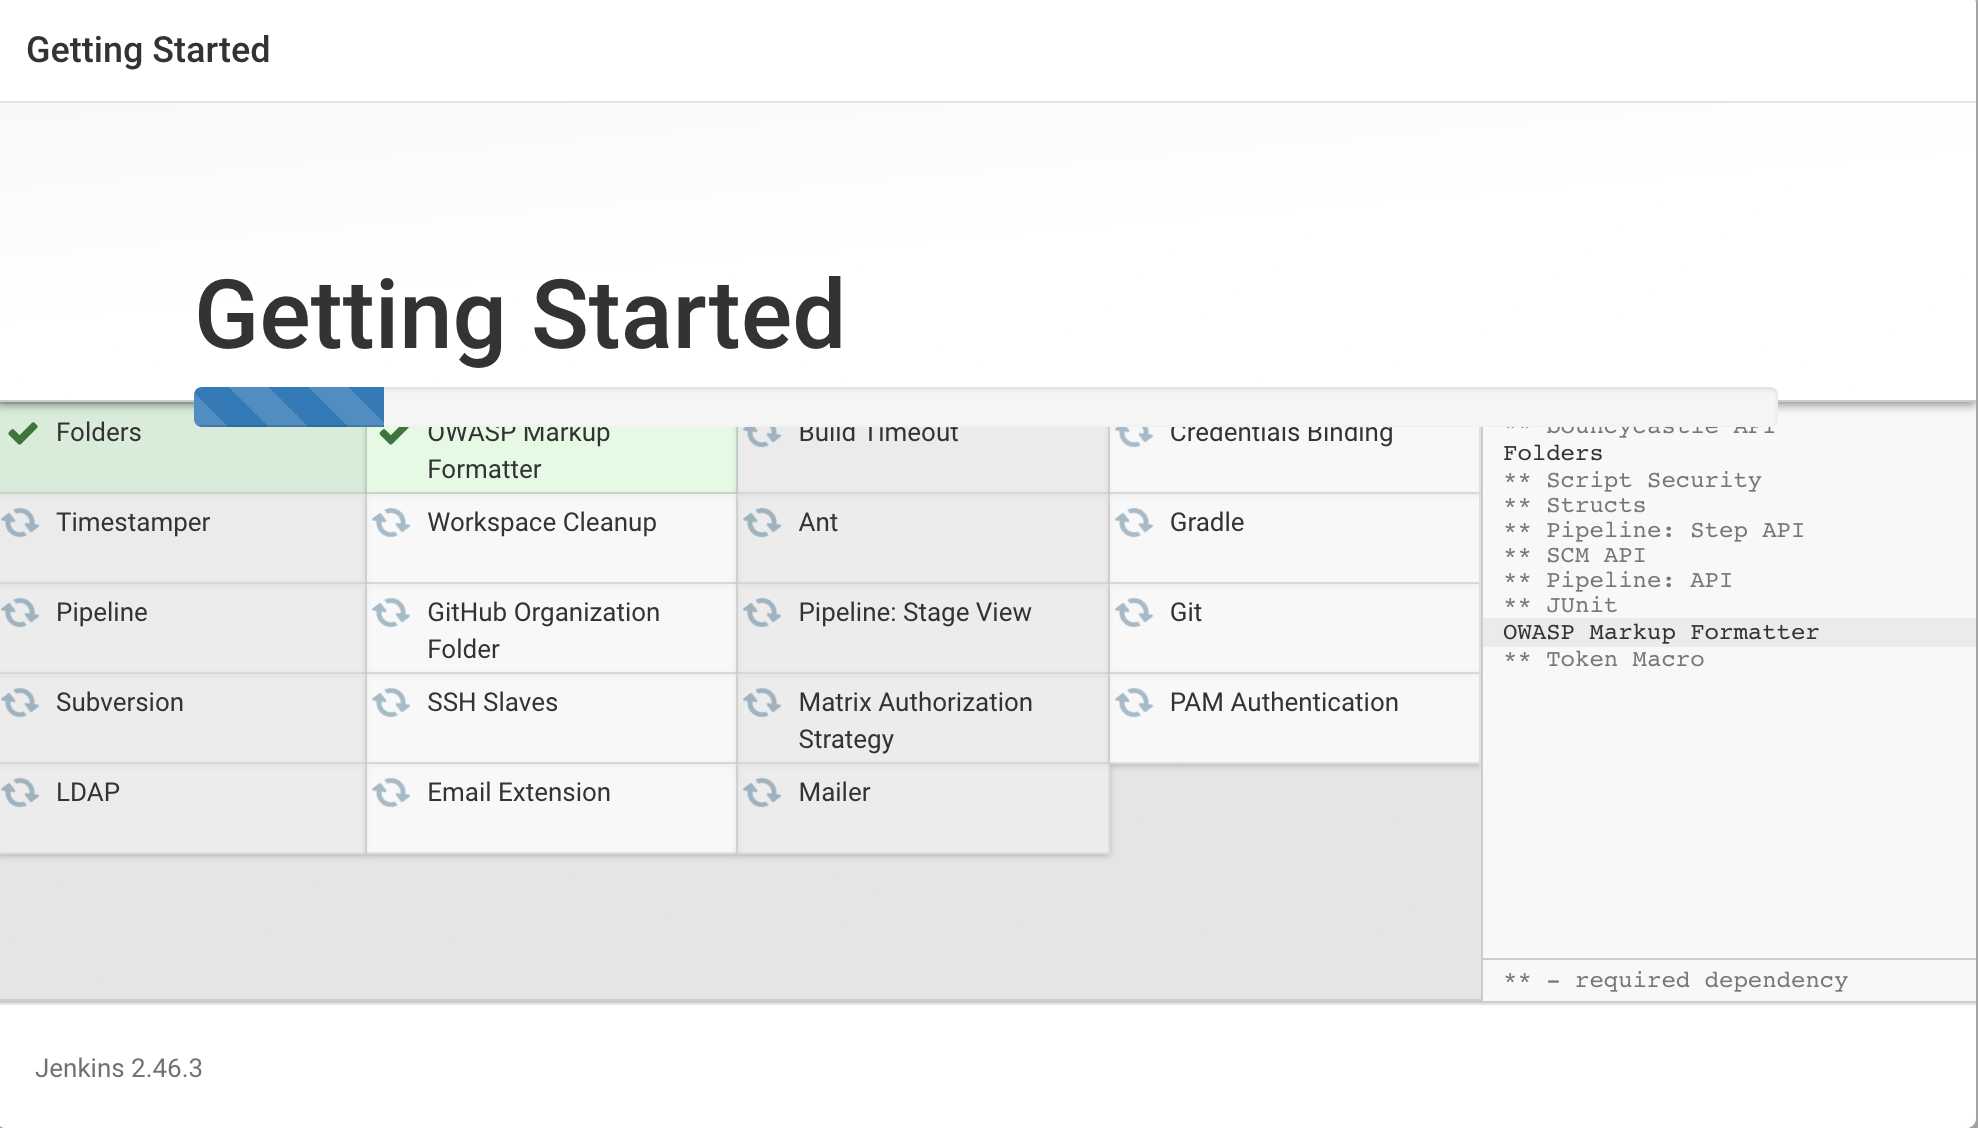Click the green checkmark beside Folders
Viewport: 1978px width, 1128px height.
tap(22, 433)
